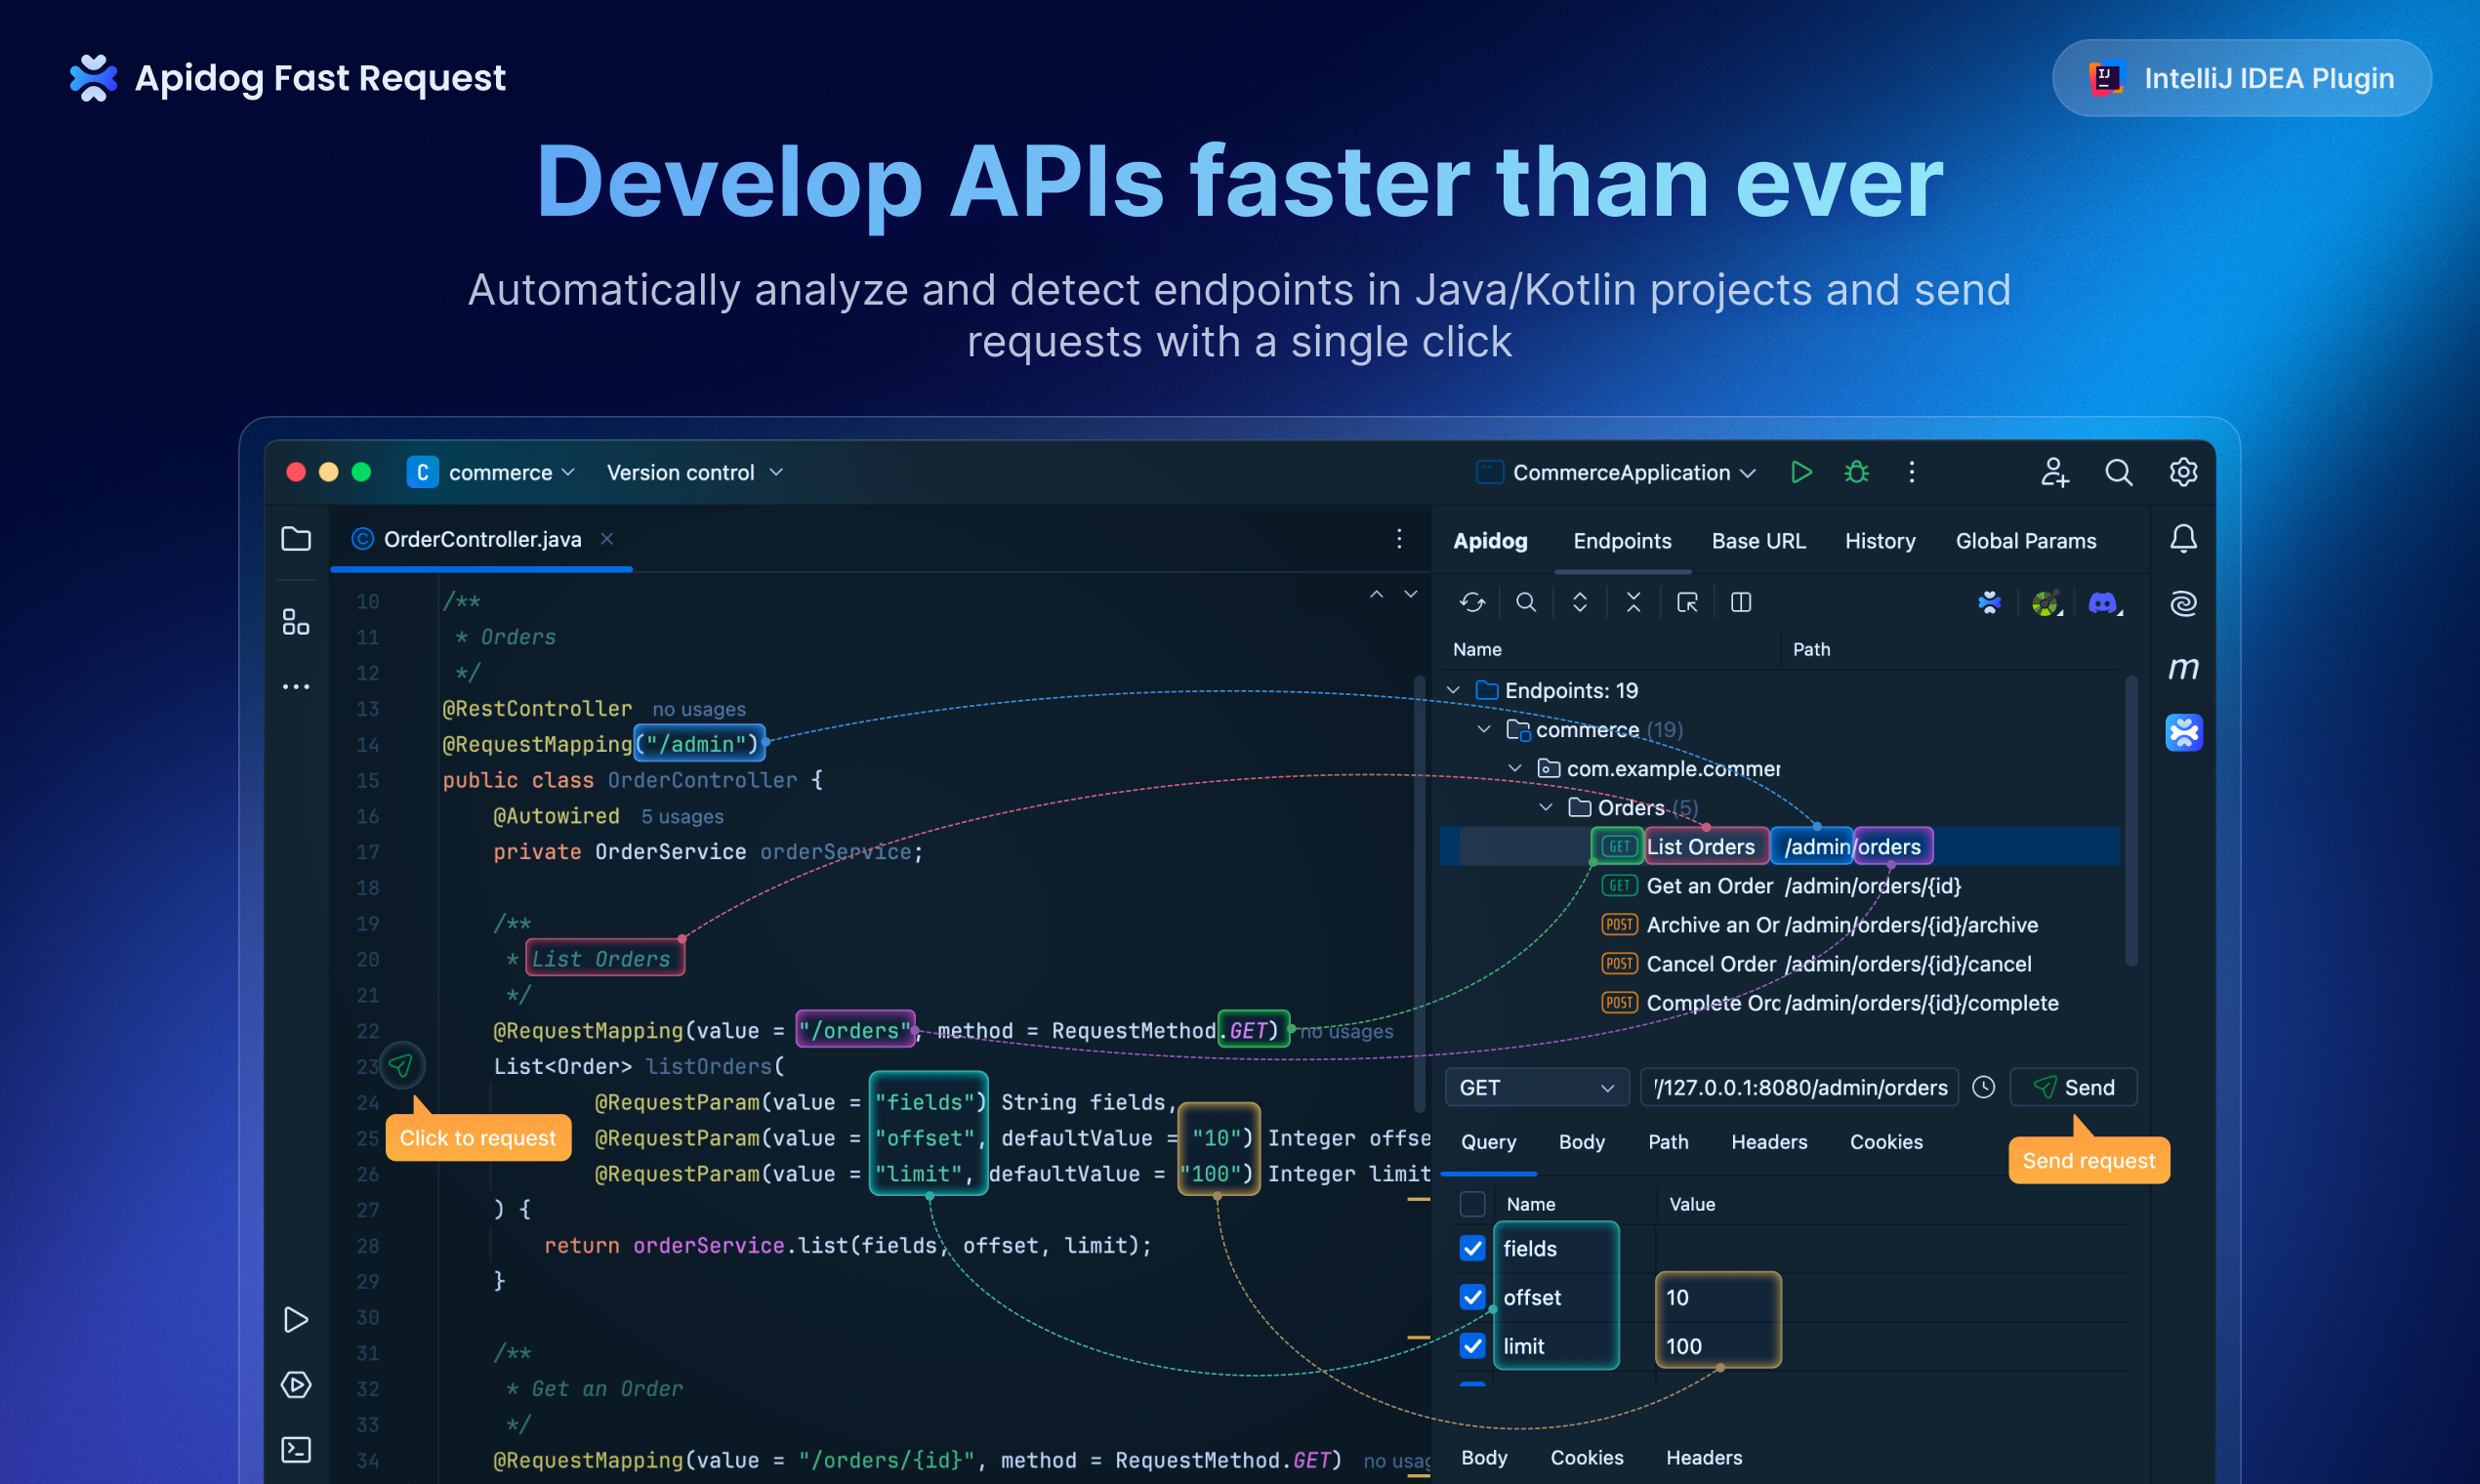The width and height of the screenshot is (2480, 1484).
Task: Open more run actions vertical dots
Action: click(x=1912, y=472)
